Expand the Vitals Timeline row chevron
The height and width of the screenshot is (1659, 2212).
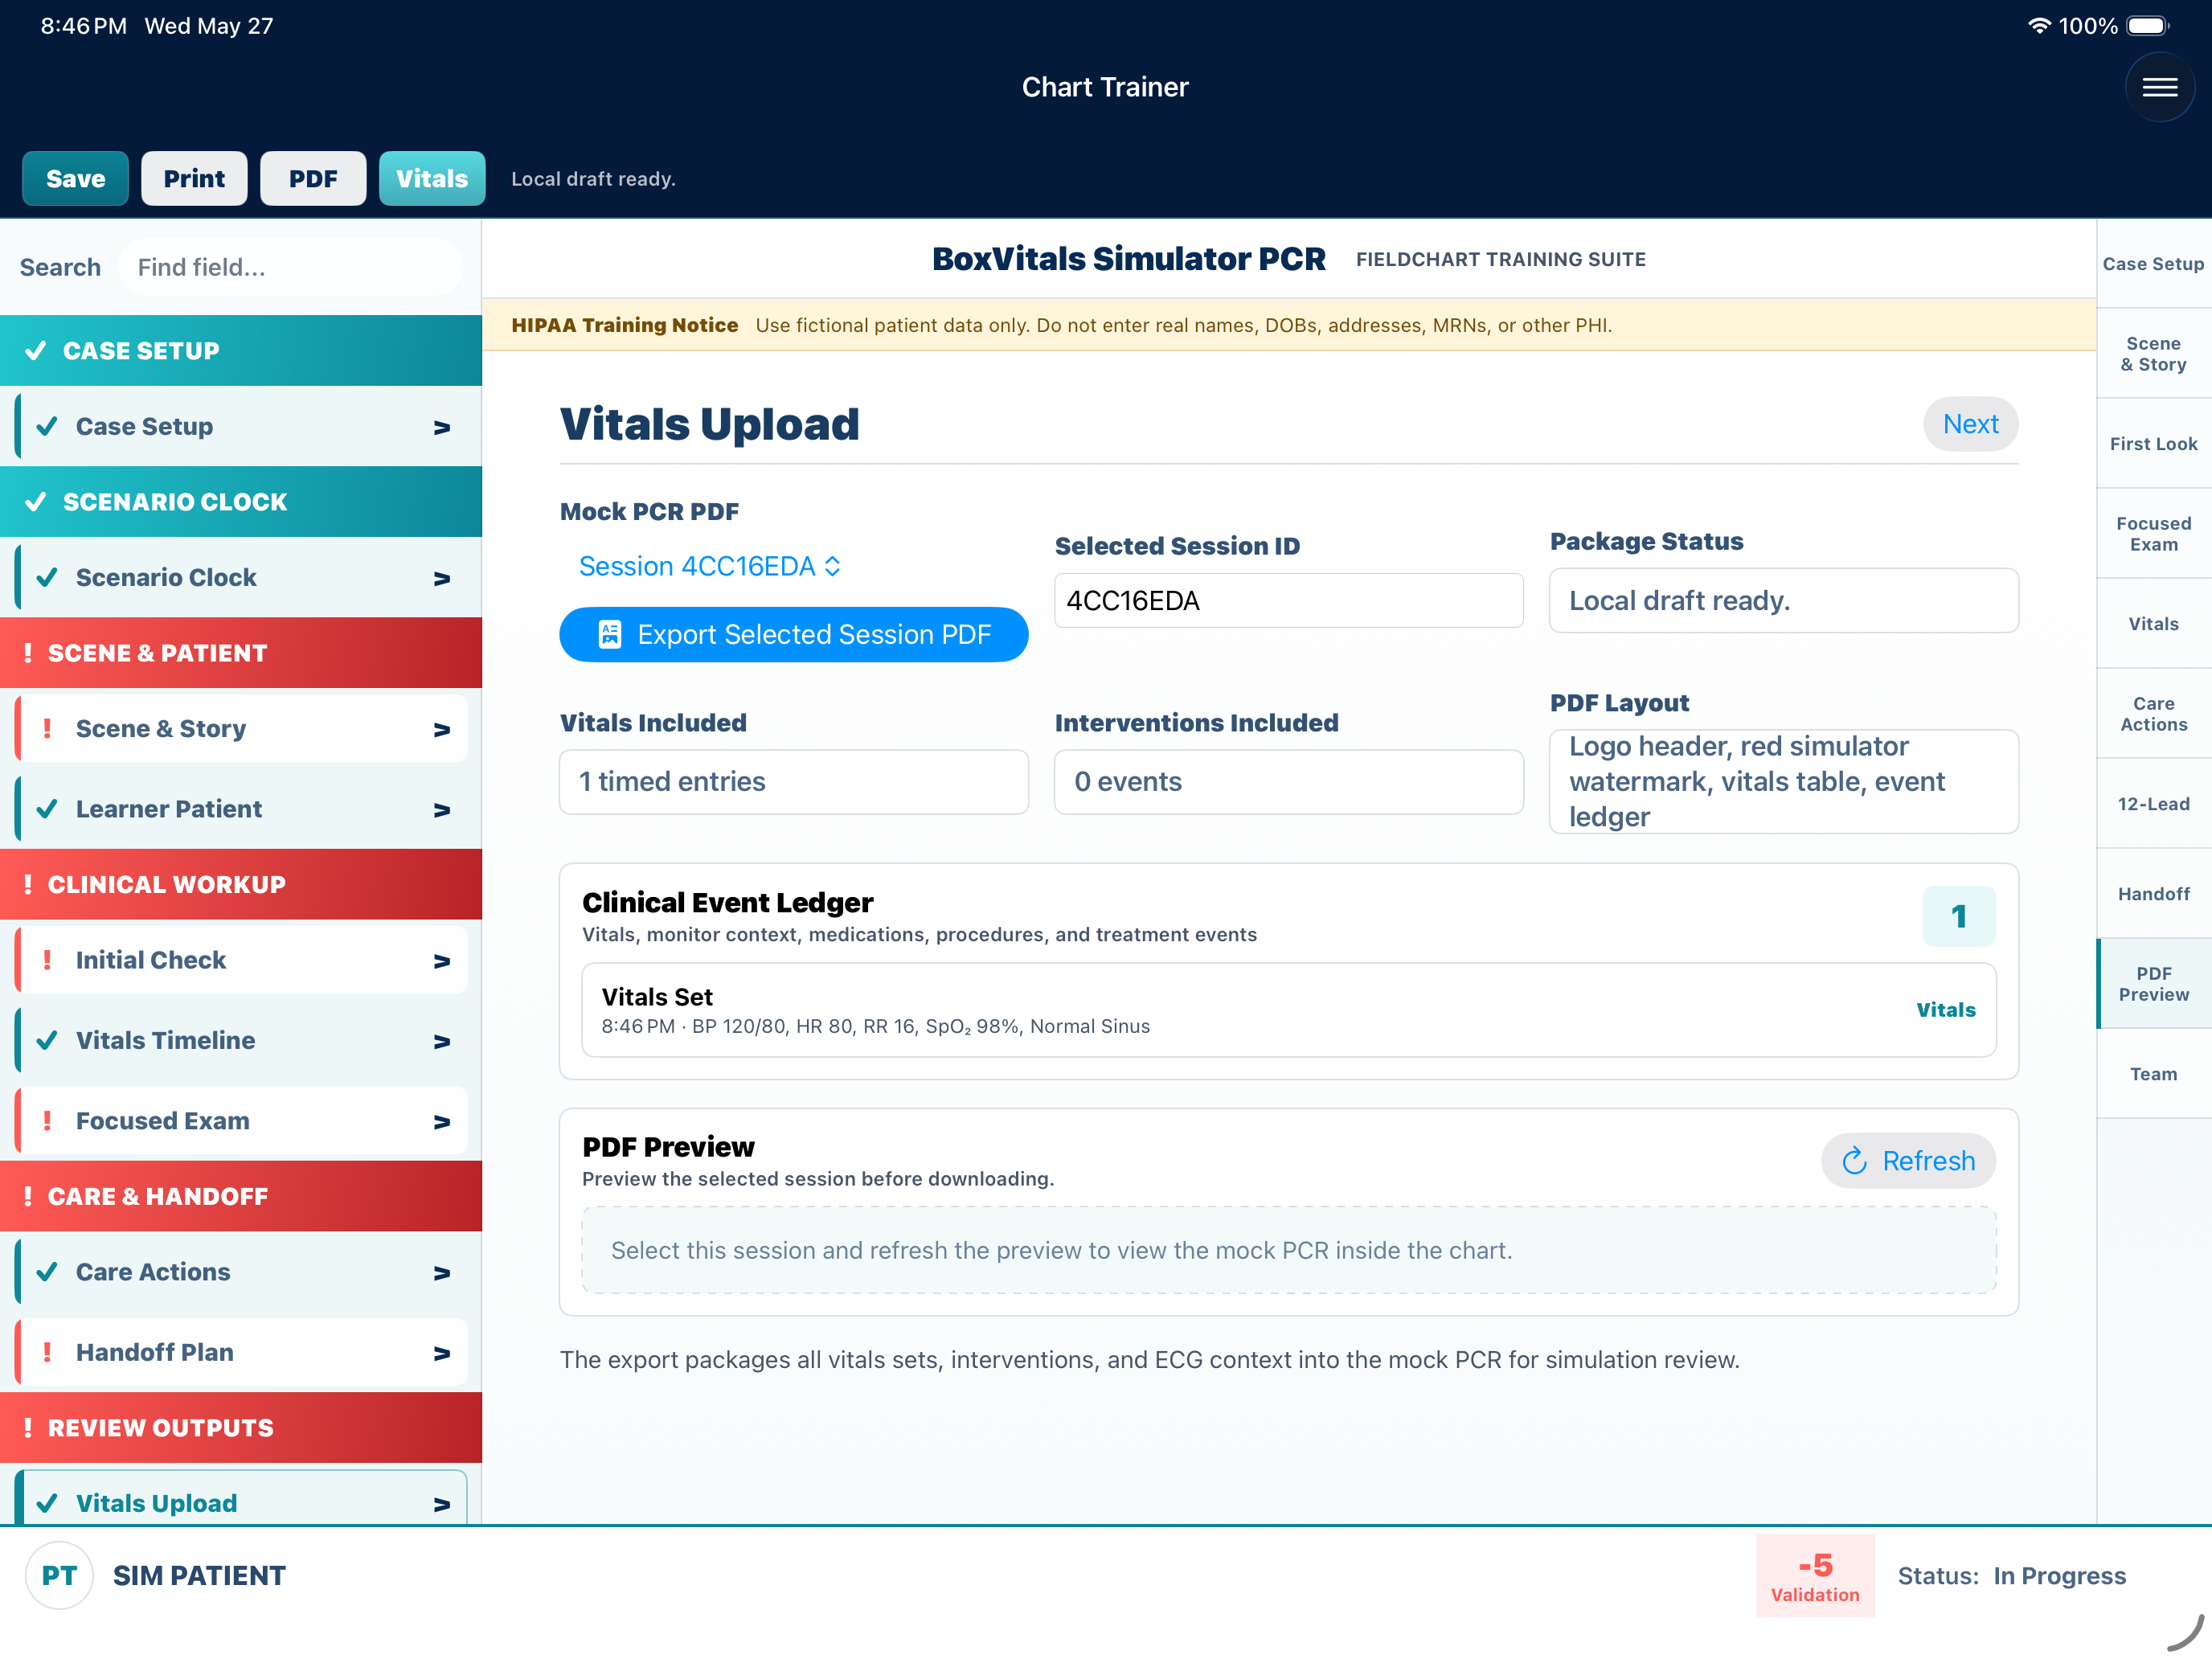pos(442,1041)
